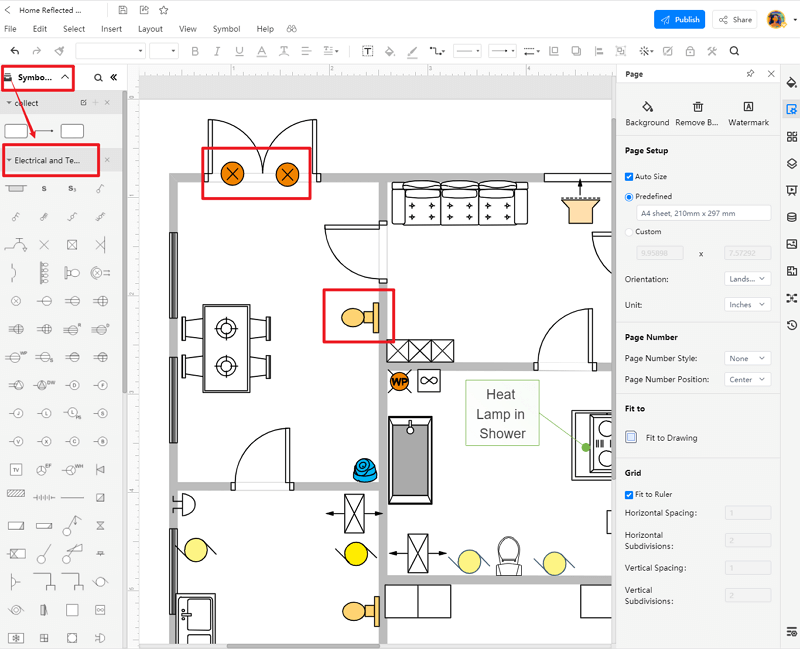Click the Publish button
Viewport: 800px width, 649px height.
coord(679,19)
